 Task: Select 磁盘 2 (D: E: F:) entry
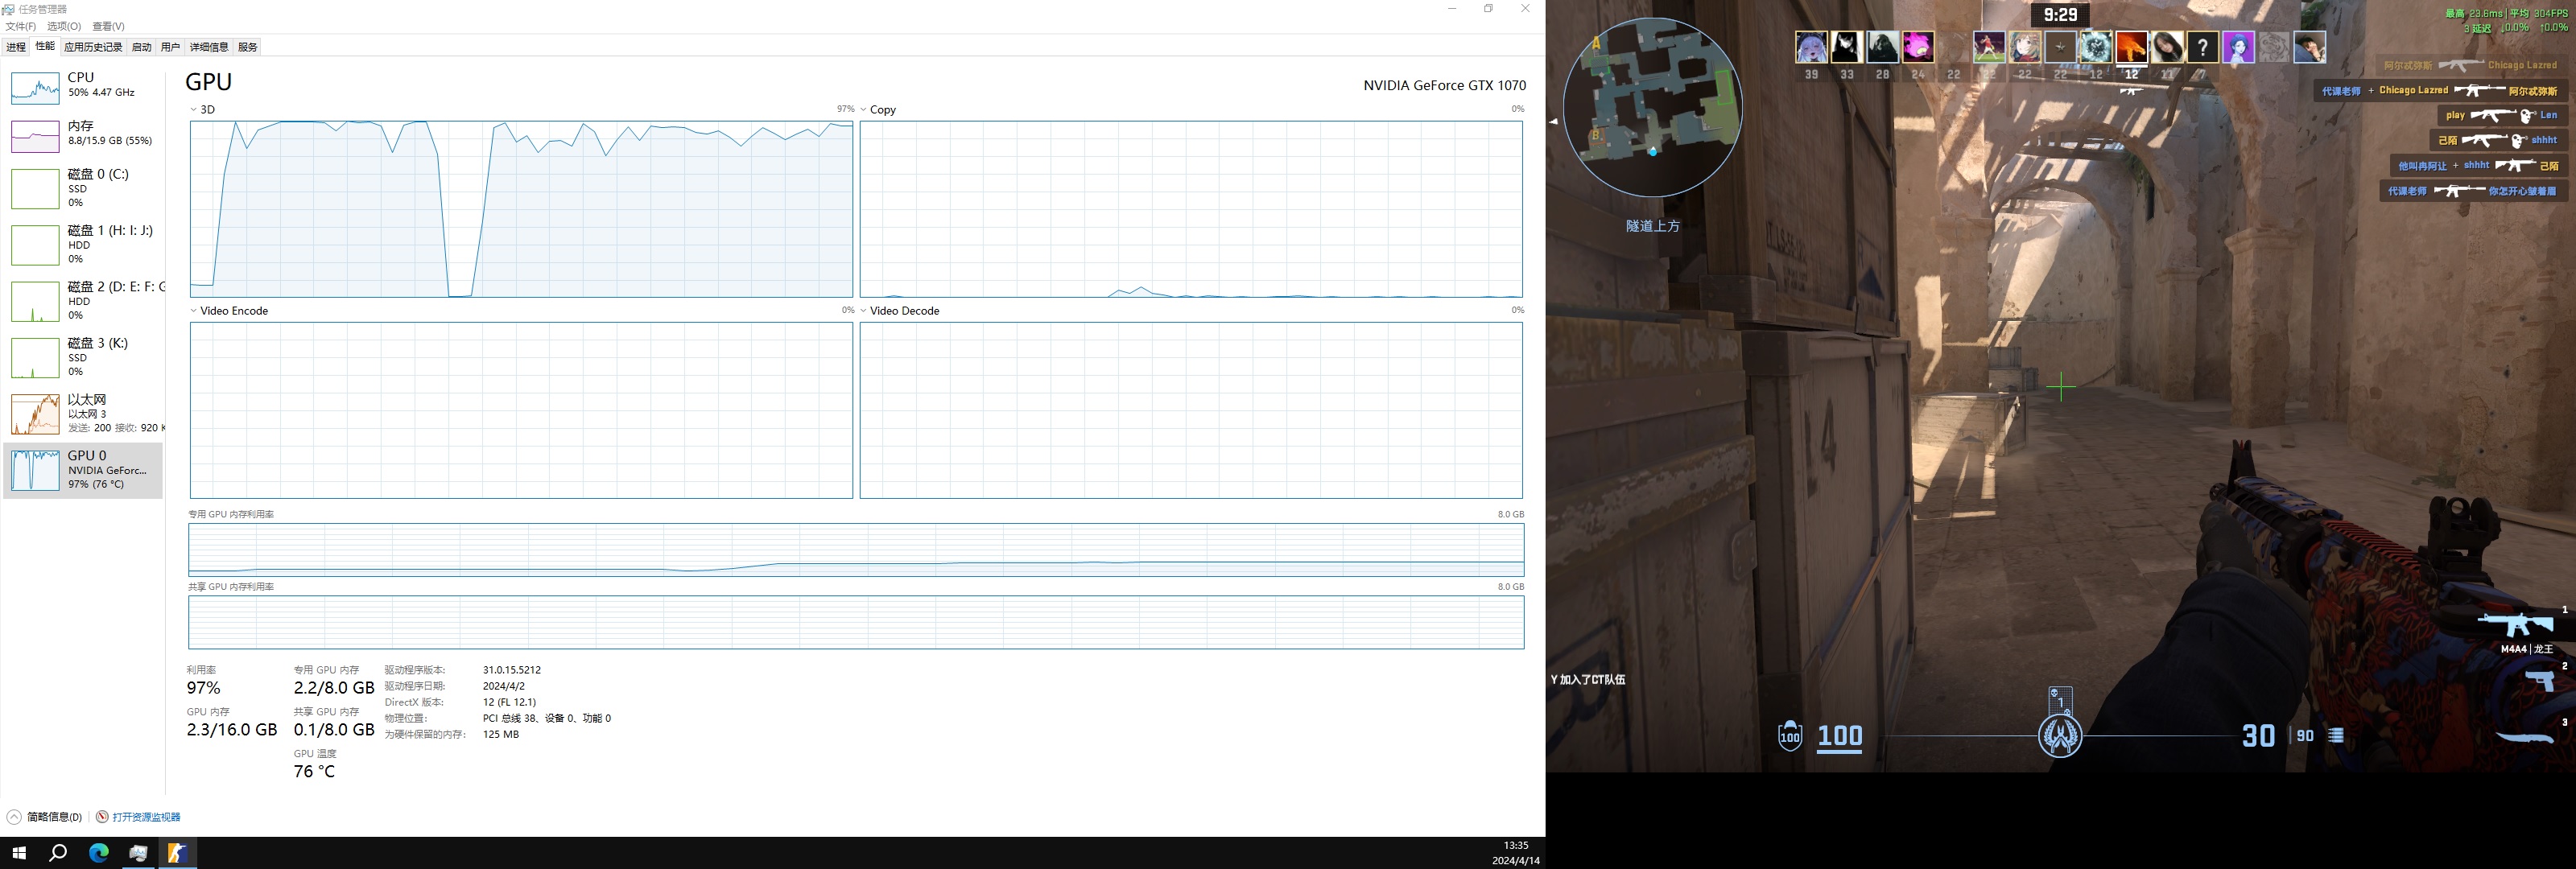(84, 300)
